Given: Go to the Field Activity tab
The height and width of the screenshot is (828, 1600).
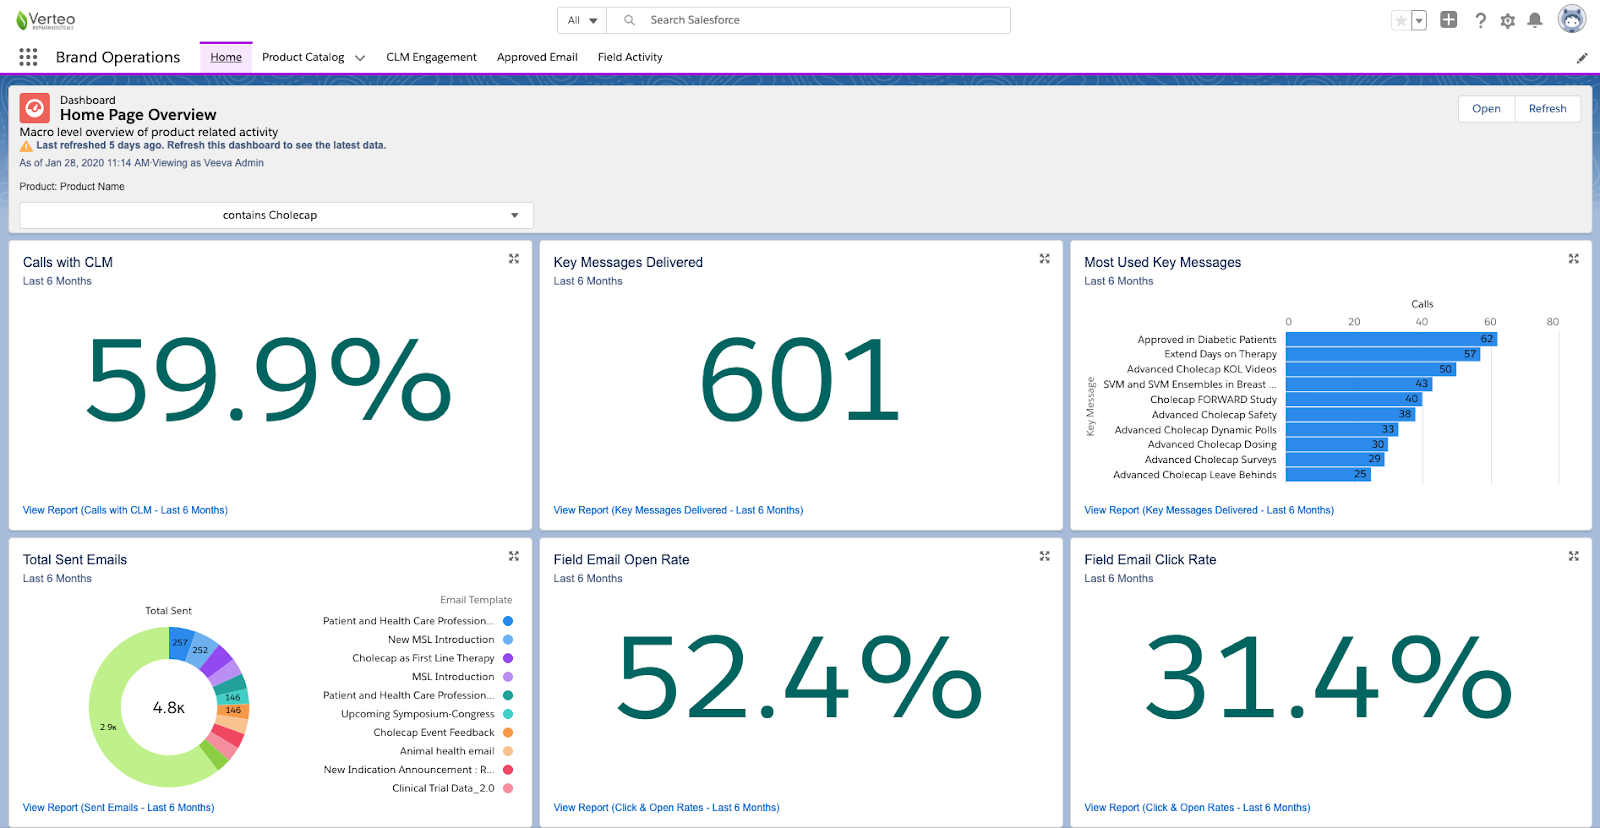Looking at the screenshot, I should point(630,57).
